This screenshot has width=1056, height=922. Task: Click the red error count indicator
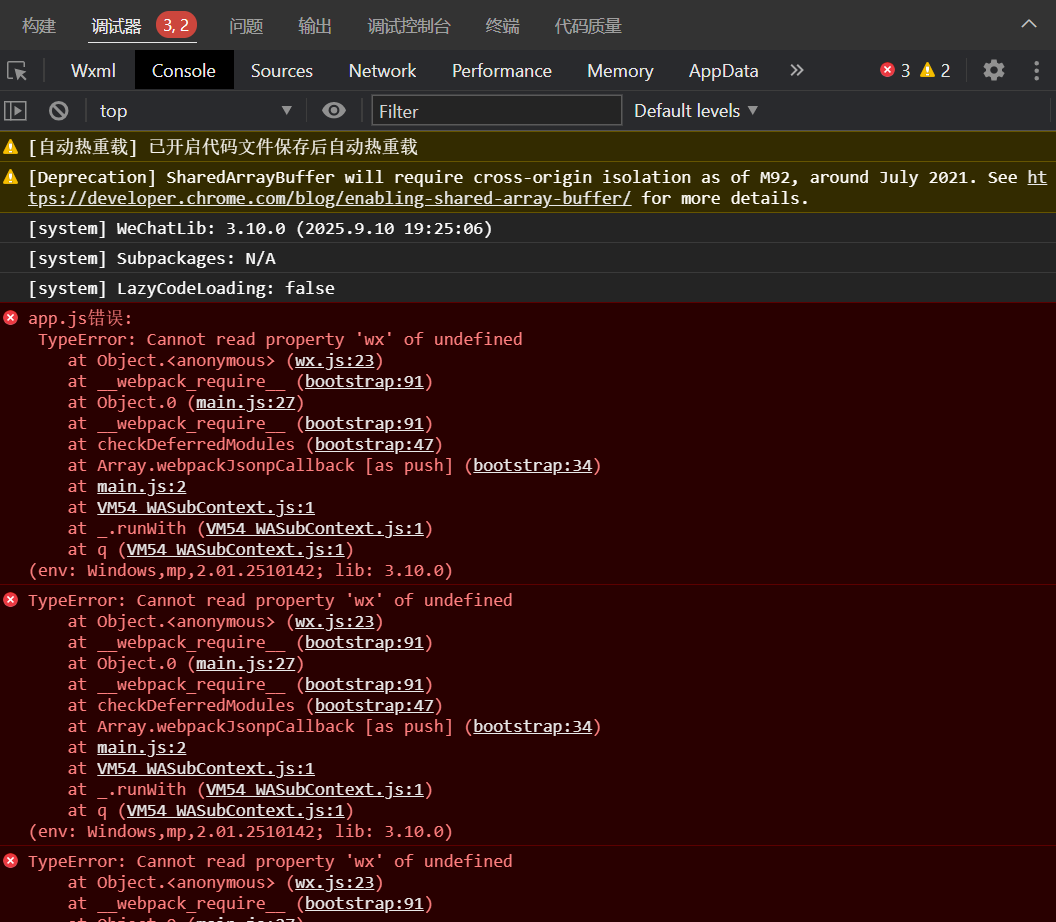coord(895,71)
